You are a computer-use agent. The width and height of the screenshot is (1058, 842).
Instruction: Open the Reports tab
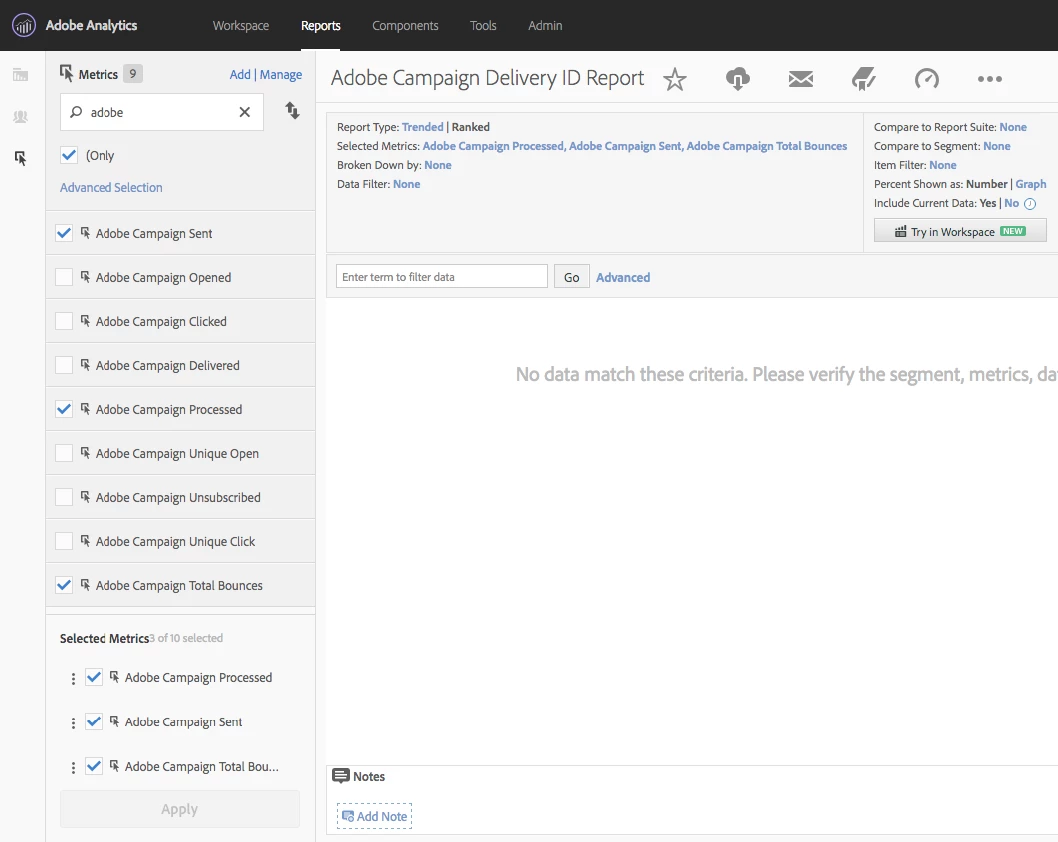pyautogui.click(x=321, y=26)
